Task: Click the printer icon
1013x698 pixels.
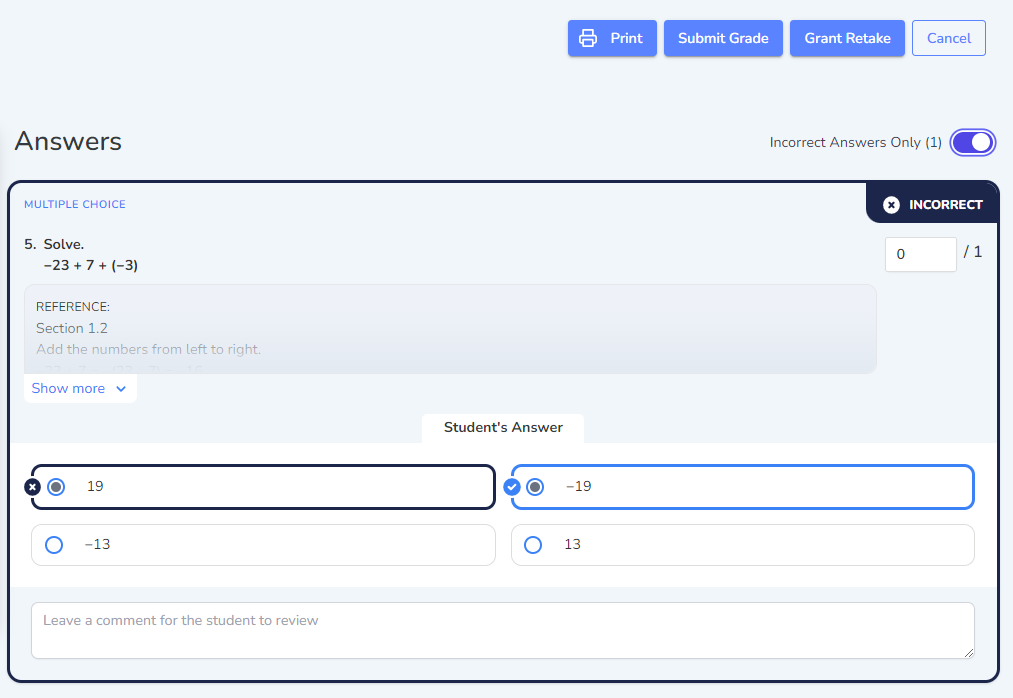Action: pos(588,38)
